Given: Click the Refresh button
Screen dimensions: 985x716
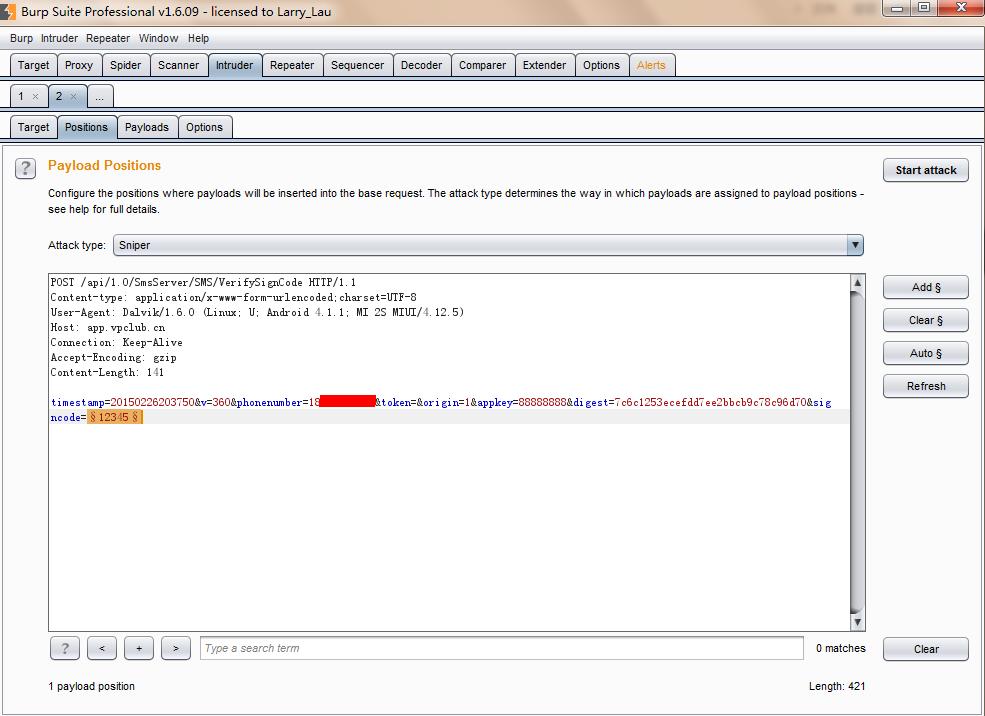Looking at the screenshot, I should tap(925, 386).
